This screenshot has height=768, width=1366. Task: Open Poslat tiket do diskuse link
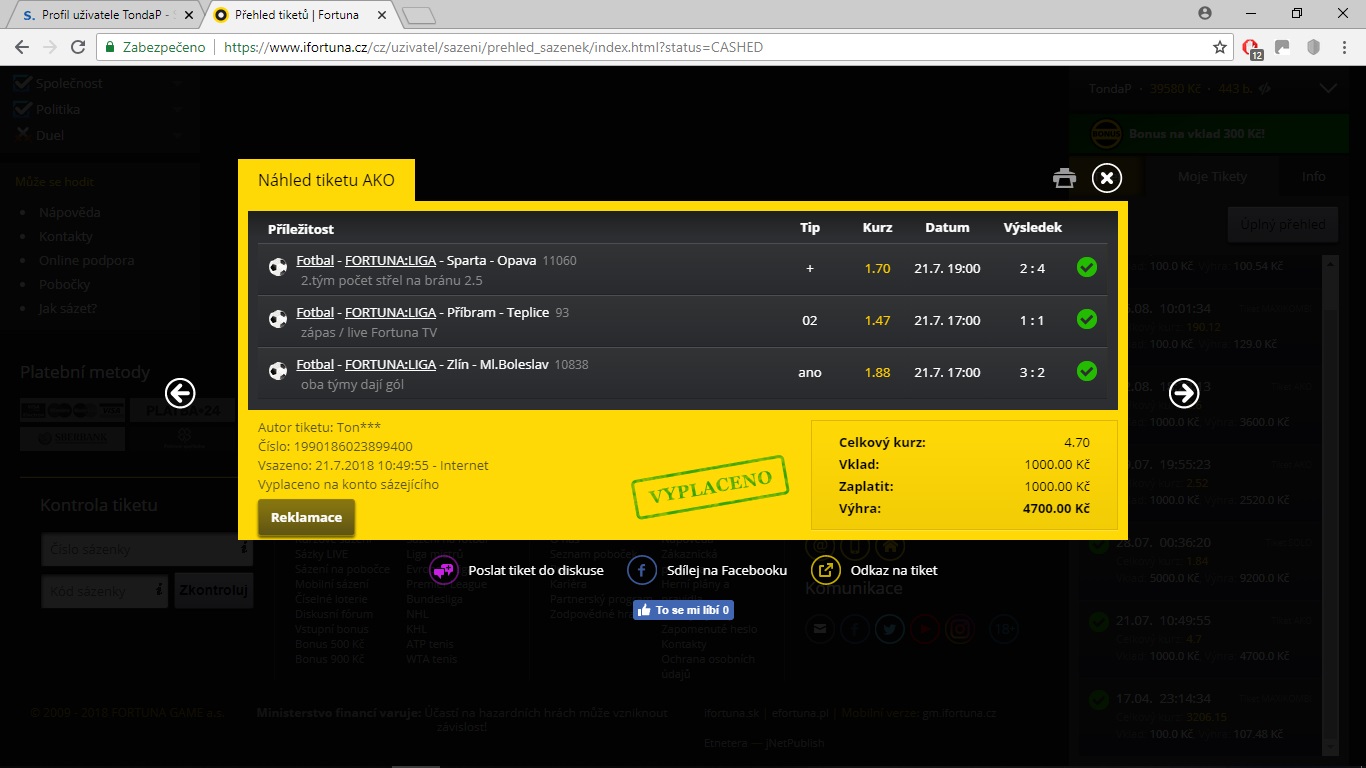(536, 570)
